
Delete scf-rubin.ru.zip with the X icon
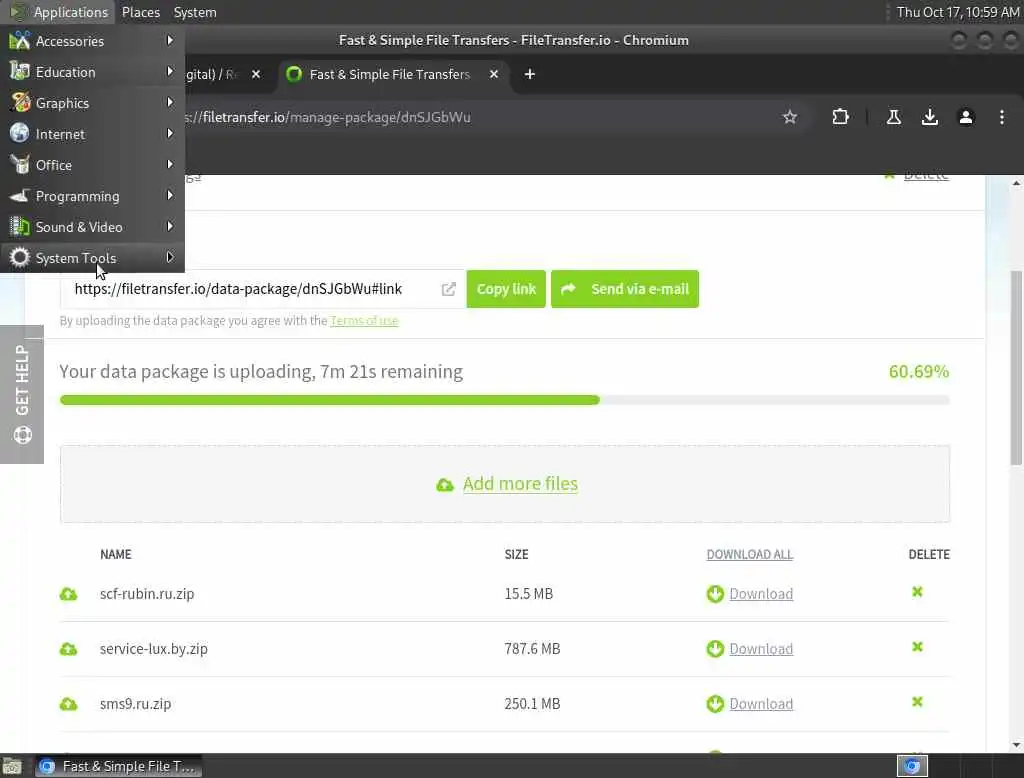point(917,592)
